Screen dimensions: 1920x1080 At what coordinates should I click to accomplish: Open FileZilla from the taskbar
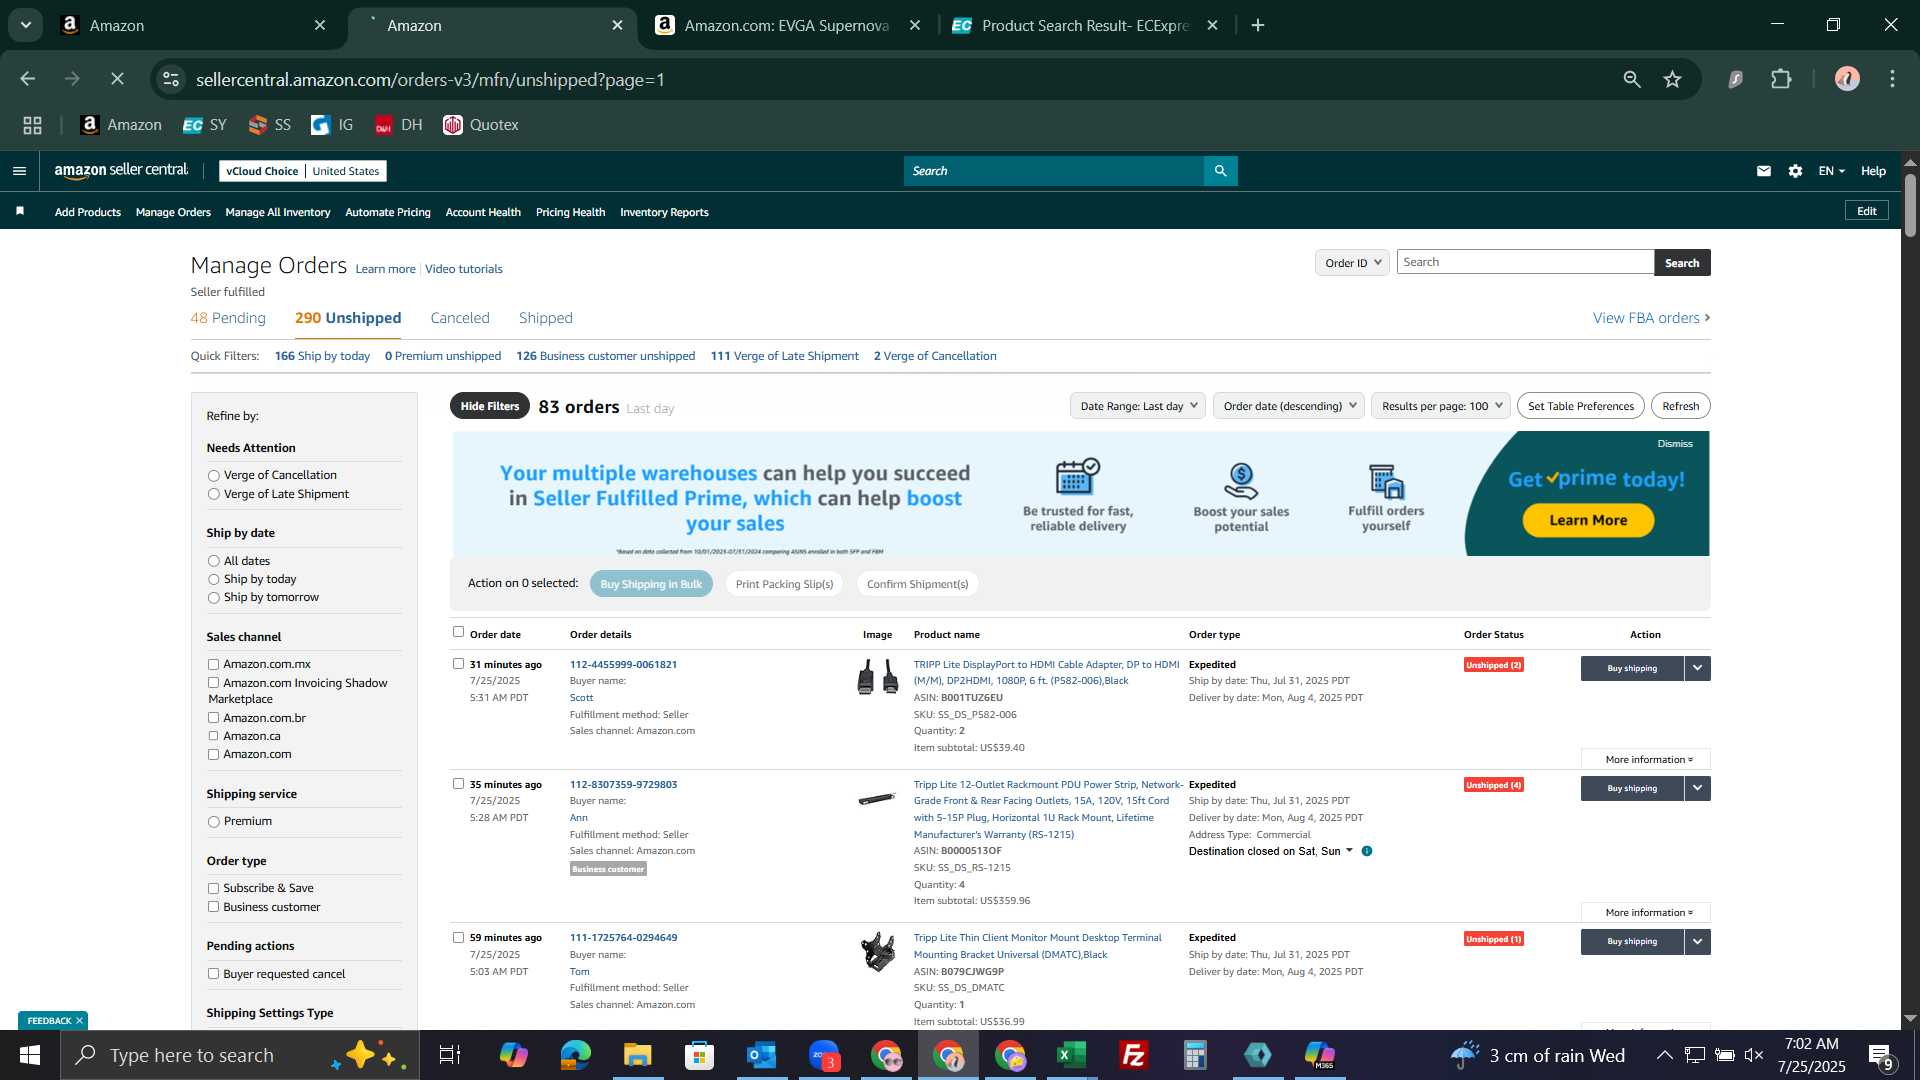click(x=1133, y=1055)
